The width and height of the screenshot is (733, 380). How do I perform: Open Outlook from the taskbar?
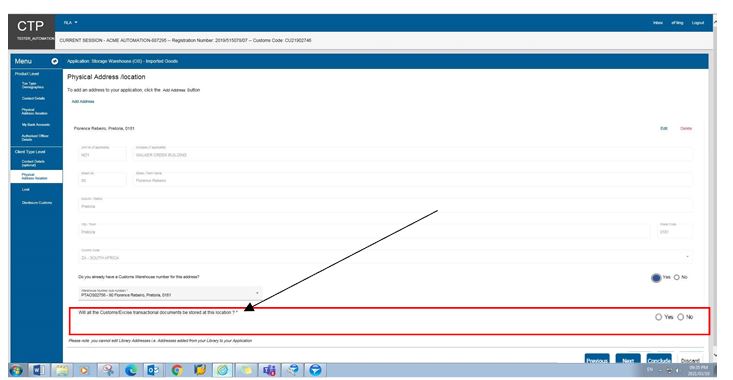tap(153, 371)
